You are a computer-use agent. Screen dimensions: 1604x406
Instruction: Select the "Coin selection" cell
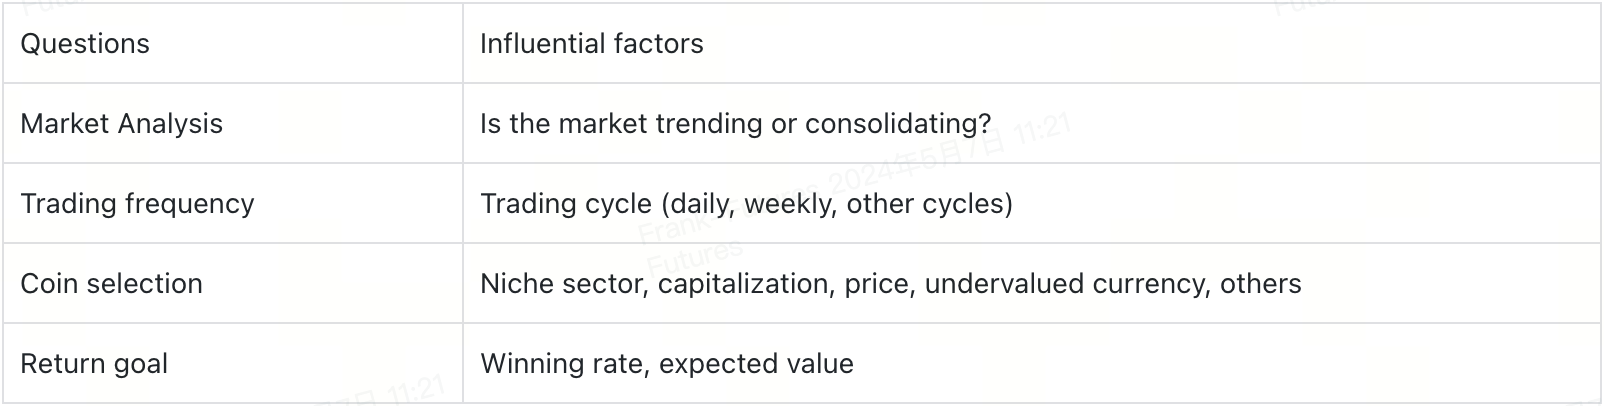111,284
